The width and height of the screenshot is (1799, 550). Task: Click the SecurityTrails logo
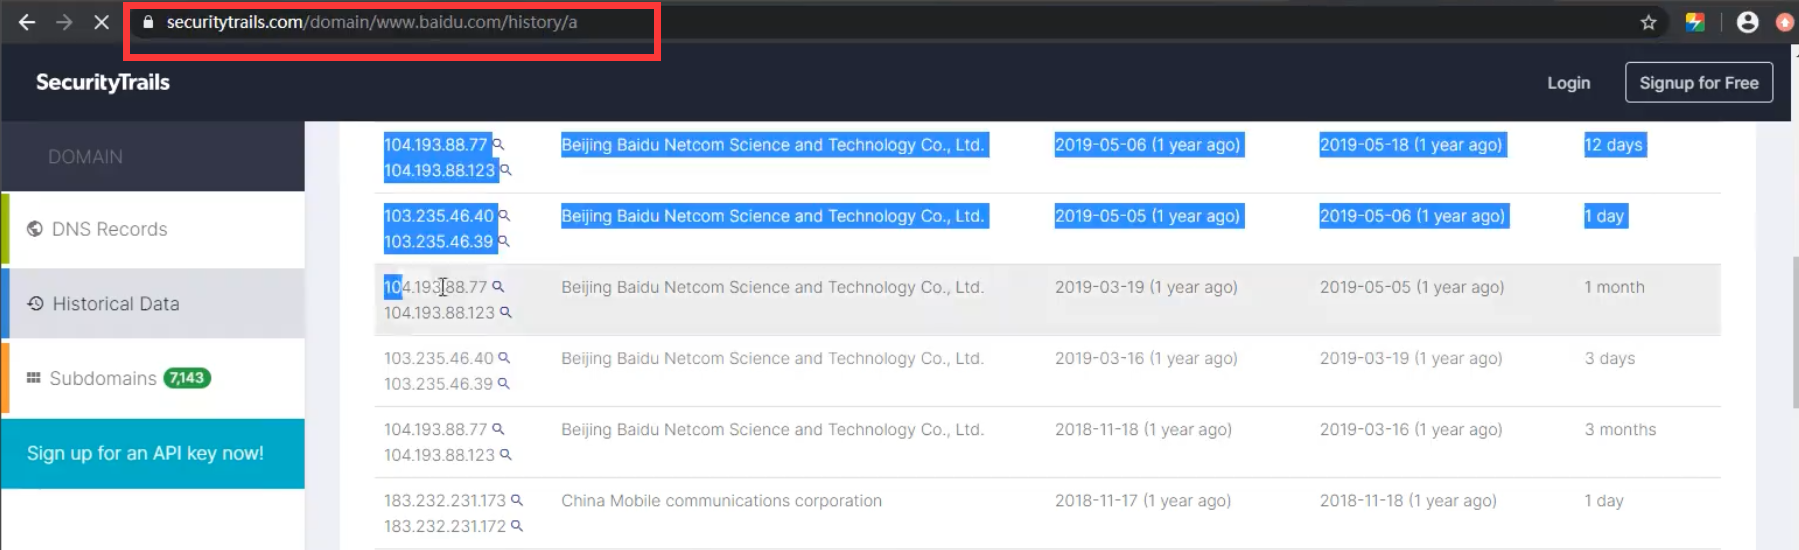pyautogui.click(x=103, y=82)
